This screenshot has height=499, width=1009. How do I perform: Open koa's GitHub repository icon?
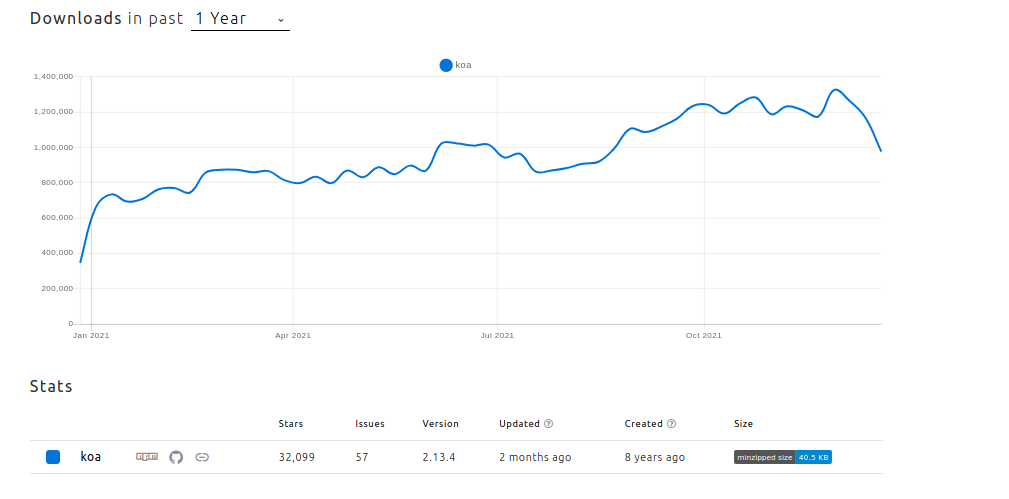pyautogui.click(x=176, y=457)
